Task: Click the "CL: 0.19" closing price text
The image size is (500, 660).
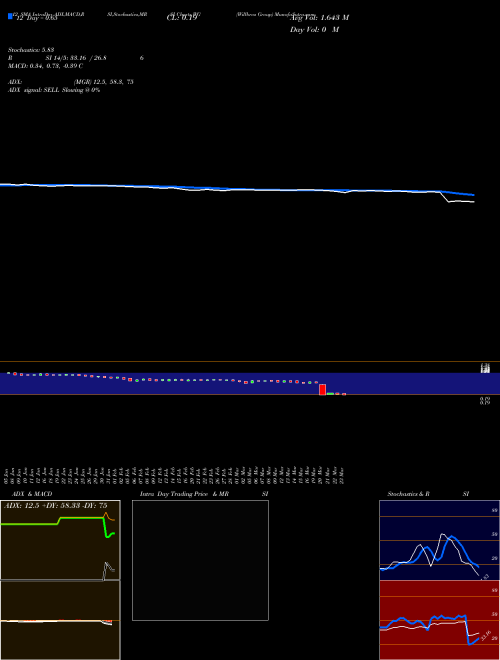Action: (x=182, y=18)
